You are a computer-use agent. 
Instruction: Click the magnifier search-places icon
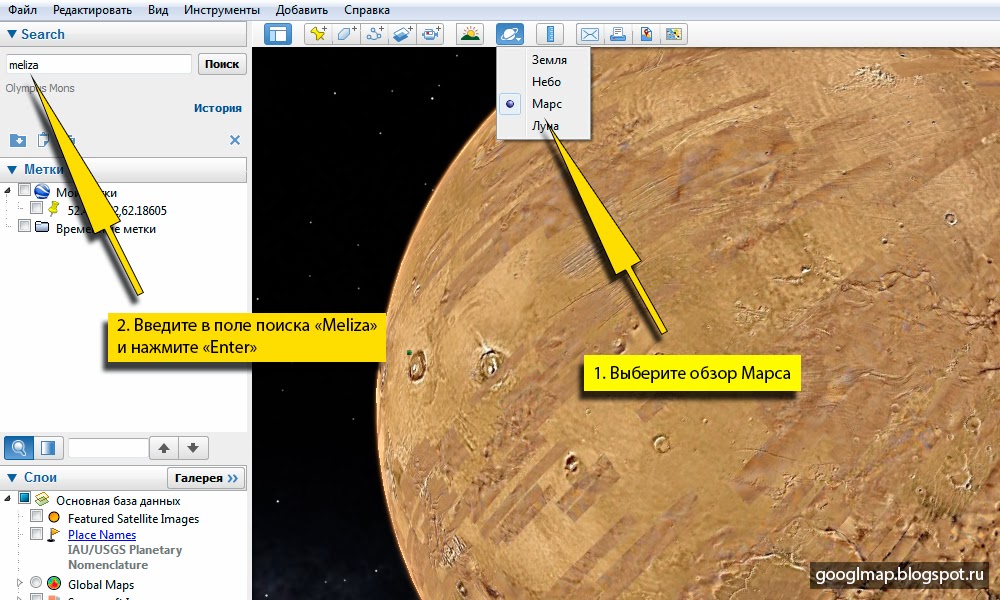(18, 448)
